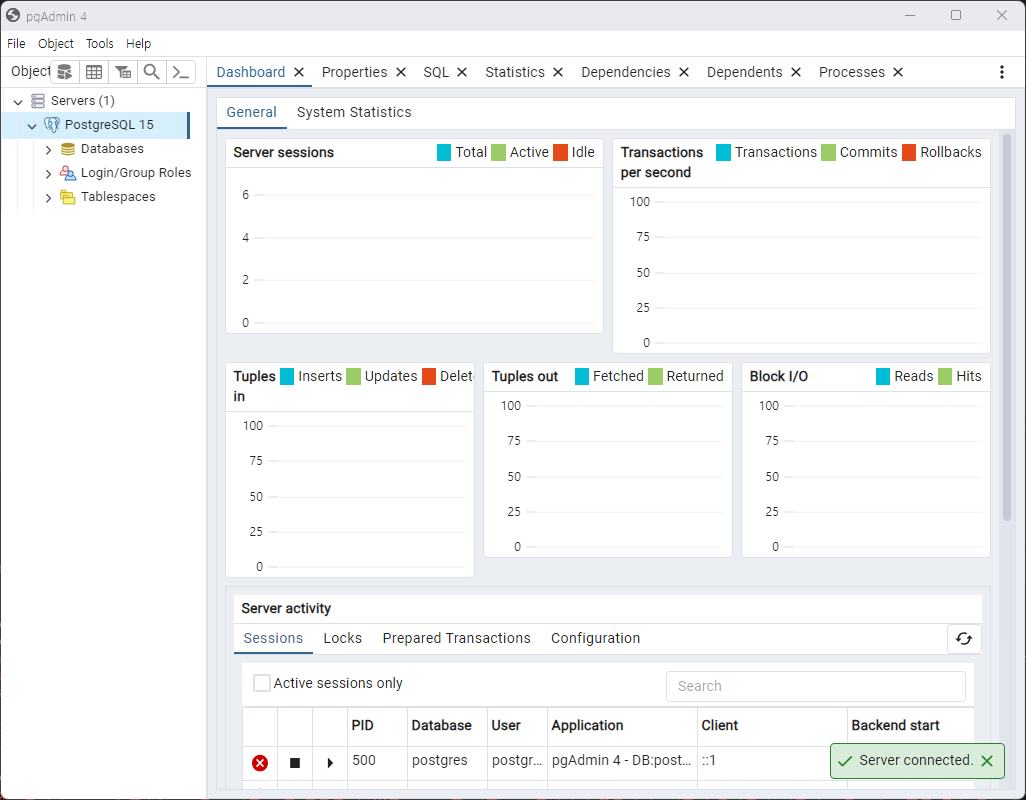Open Search Objects magnifier icon

coord(151,72)
